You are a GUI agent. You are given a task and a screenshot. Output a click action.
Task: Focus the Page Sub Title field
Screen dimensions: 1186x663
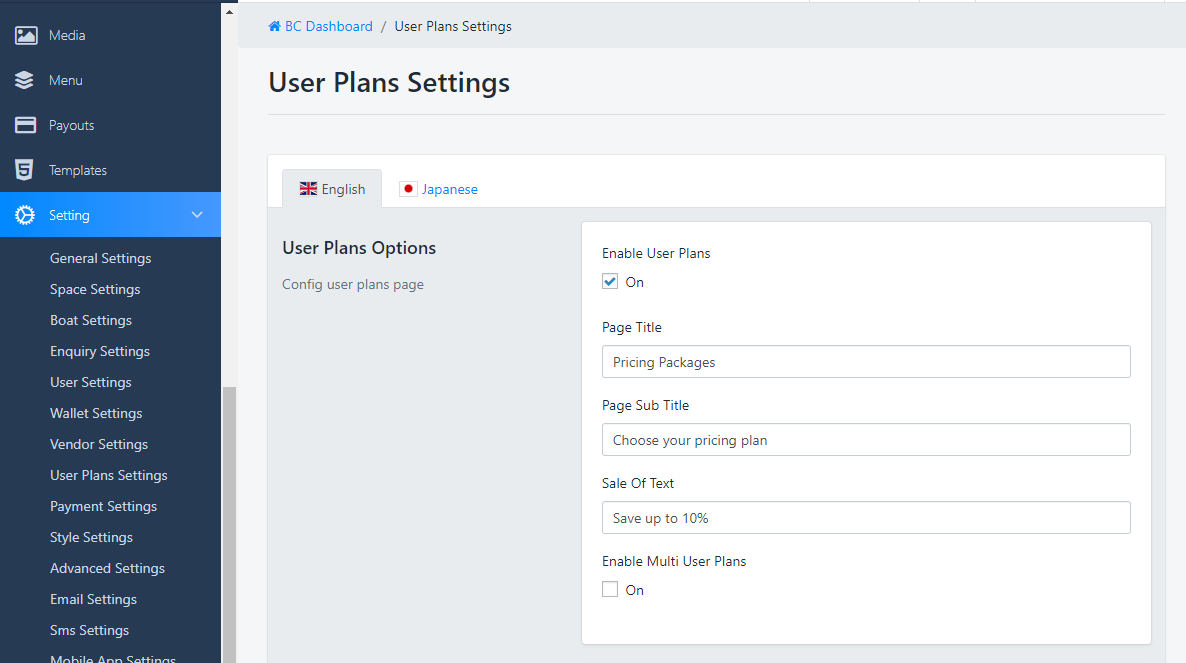866,440
